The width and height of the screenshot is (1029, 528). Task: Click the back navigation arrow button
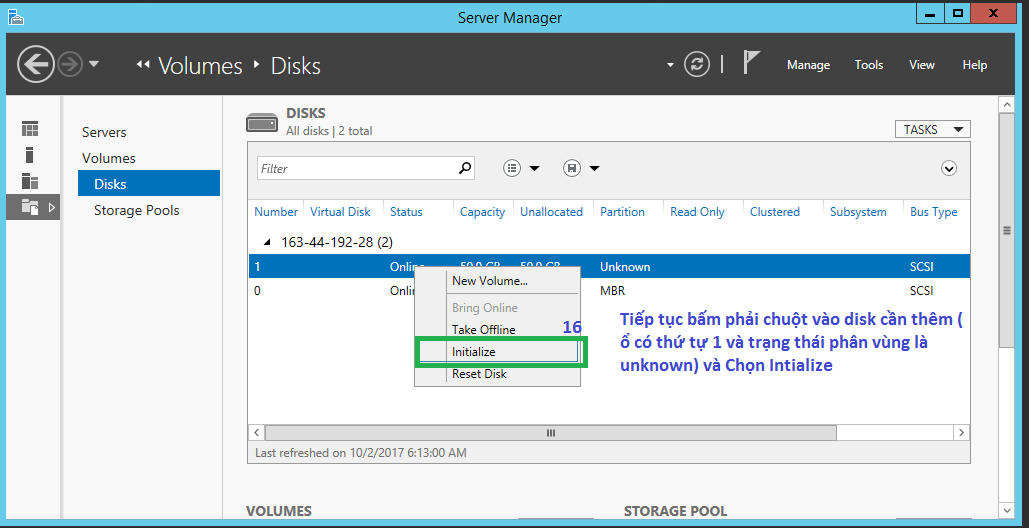tap(36, 65)
